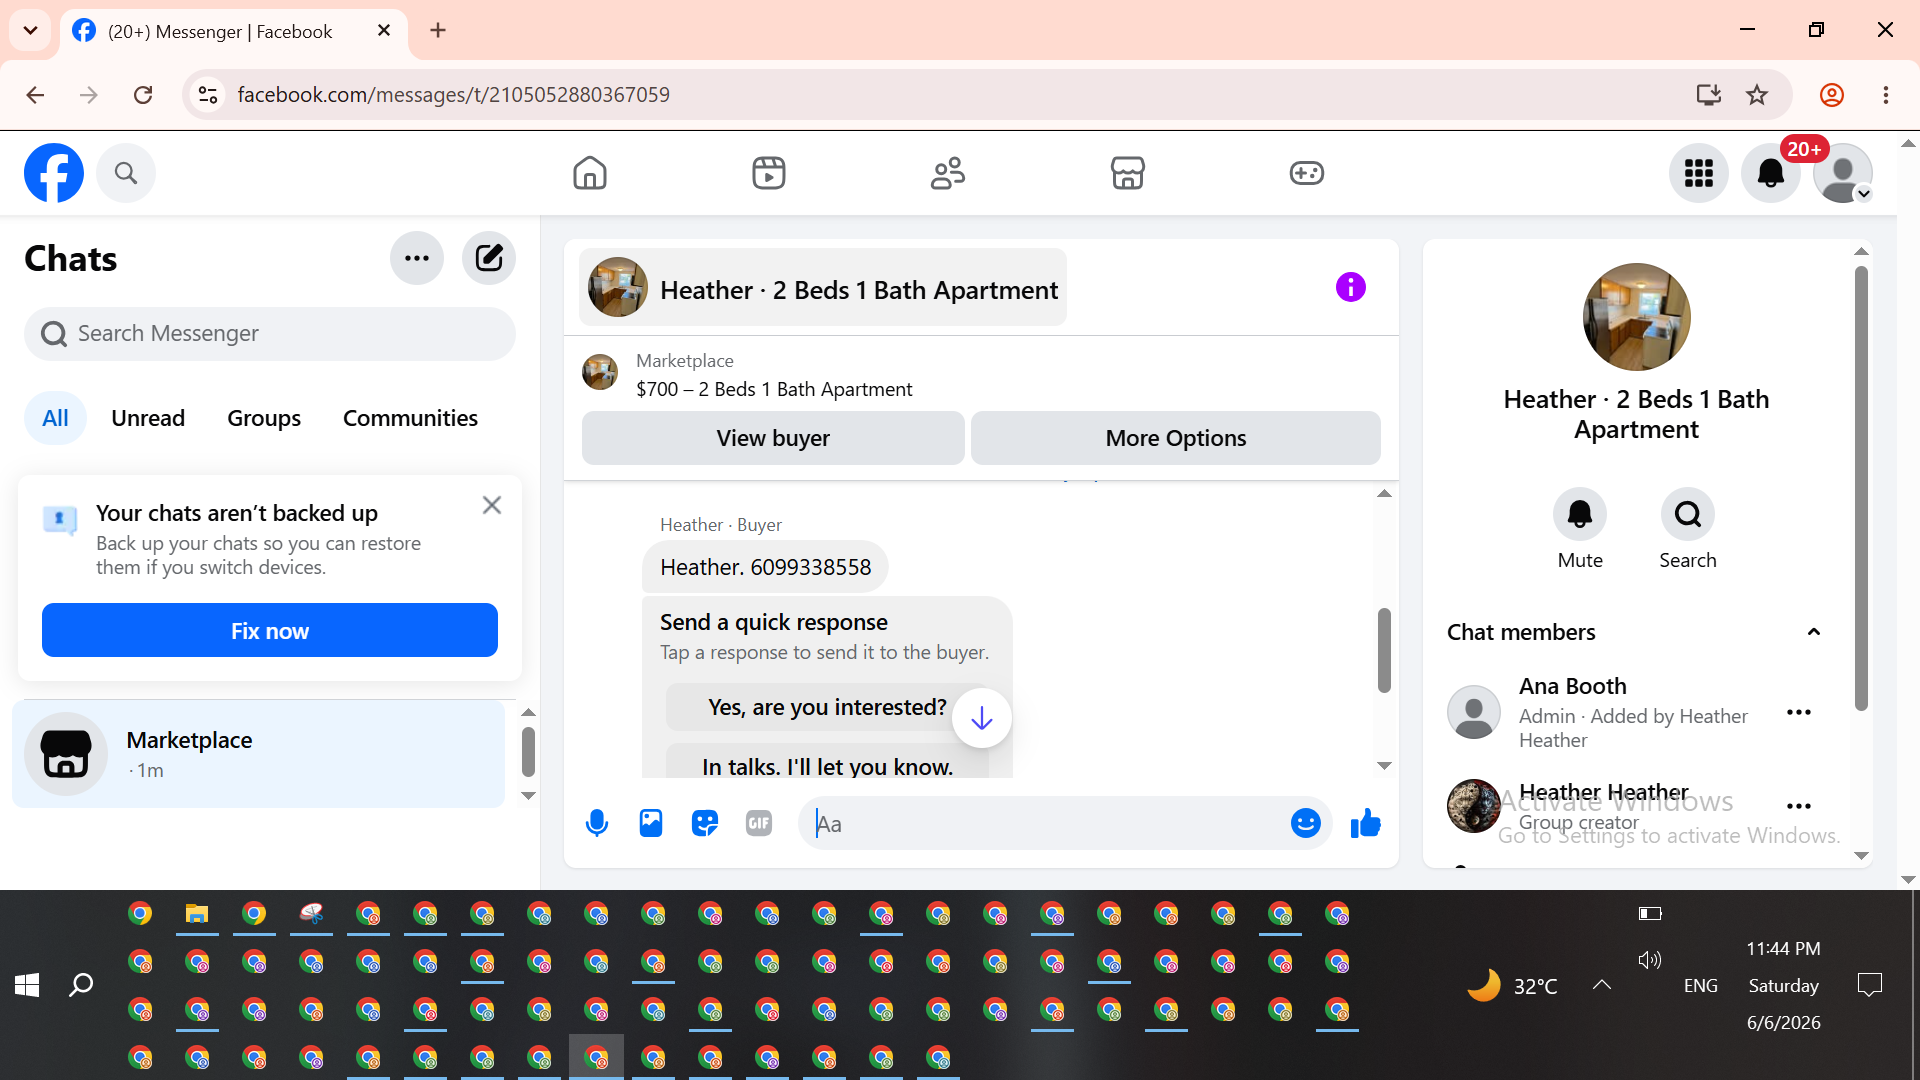The width and height of the screenshot is (1920, 1080).
Task: Mute the conversation with bell icon
Action: 1580,515
